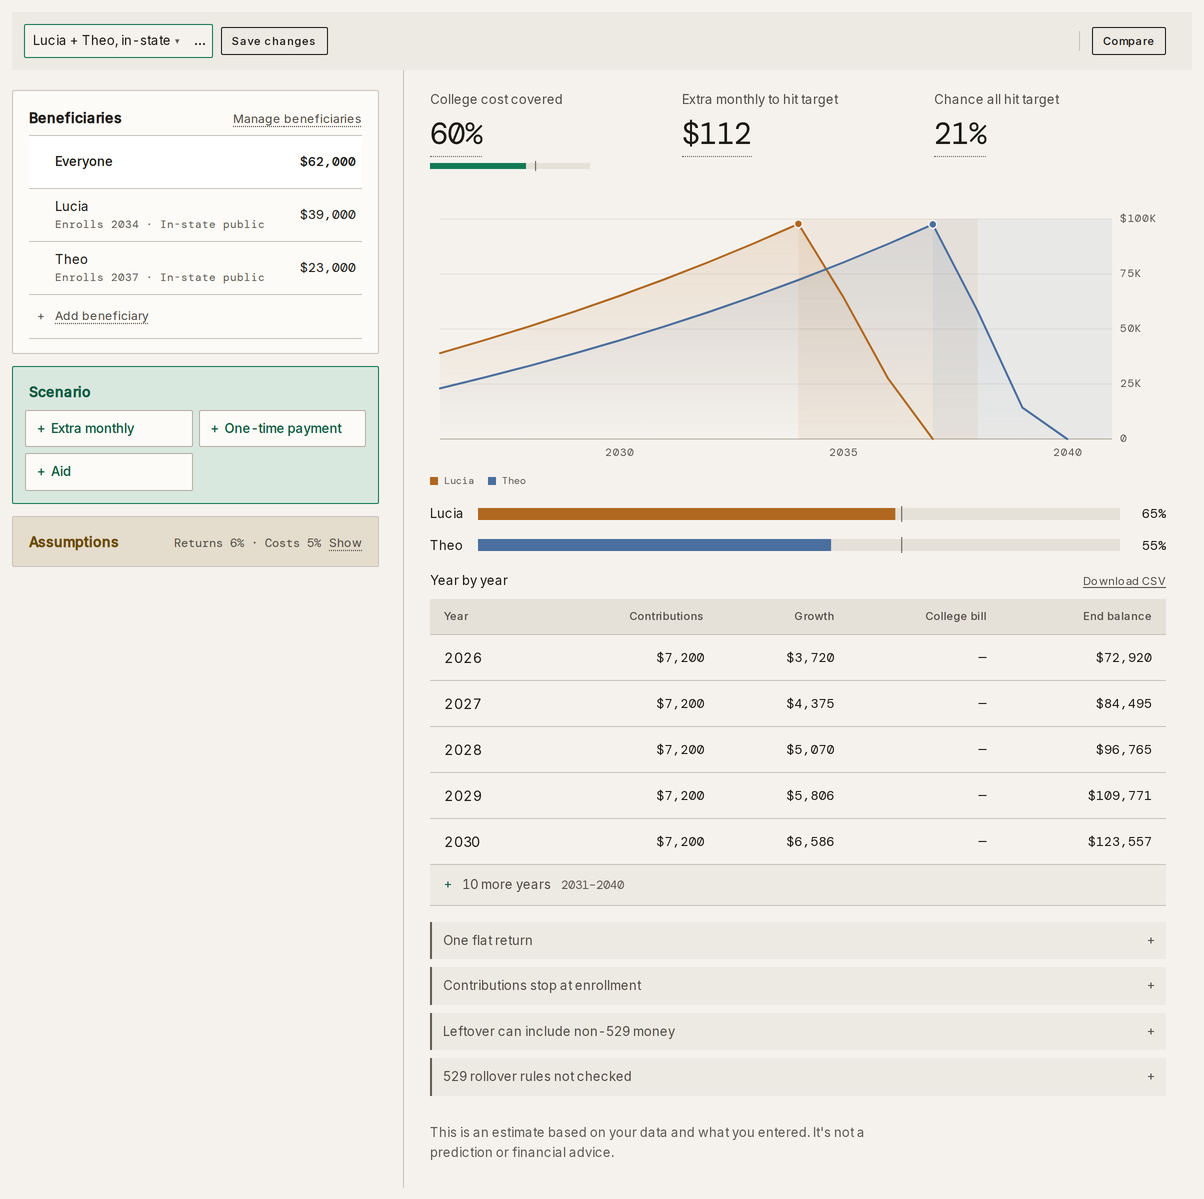This screenshot has height=1199, width=1204.
Task: Expand 10 more years 2031-2040
Action: pyautogui.click(x=798, y=885)
